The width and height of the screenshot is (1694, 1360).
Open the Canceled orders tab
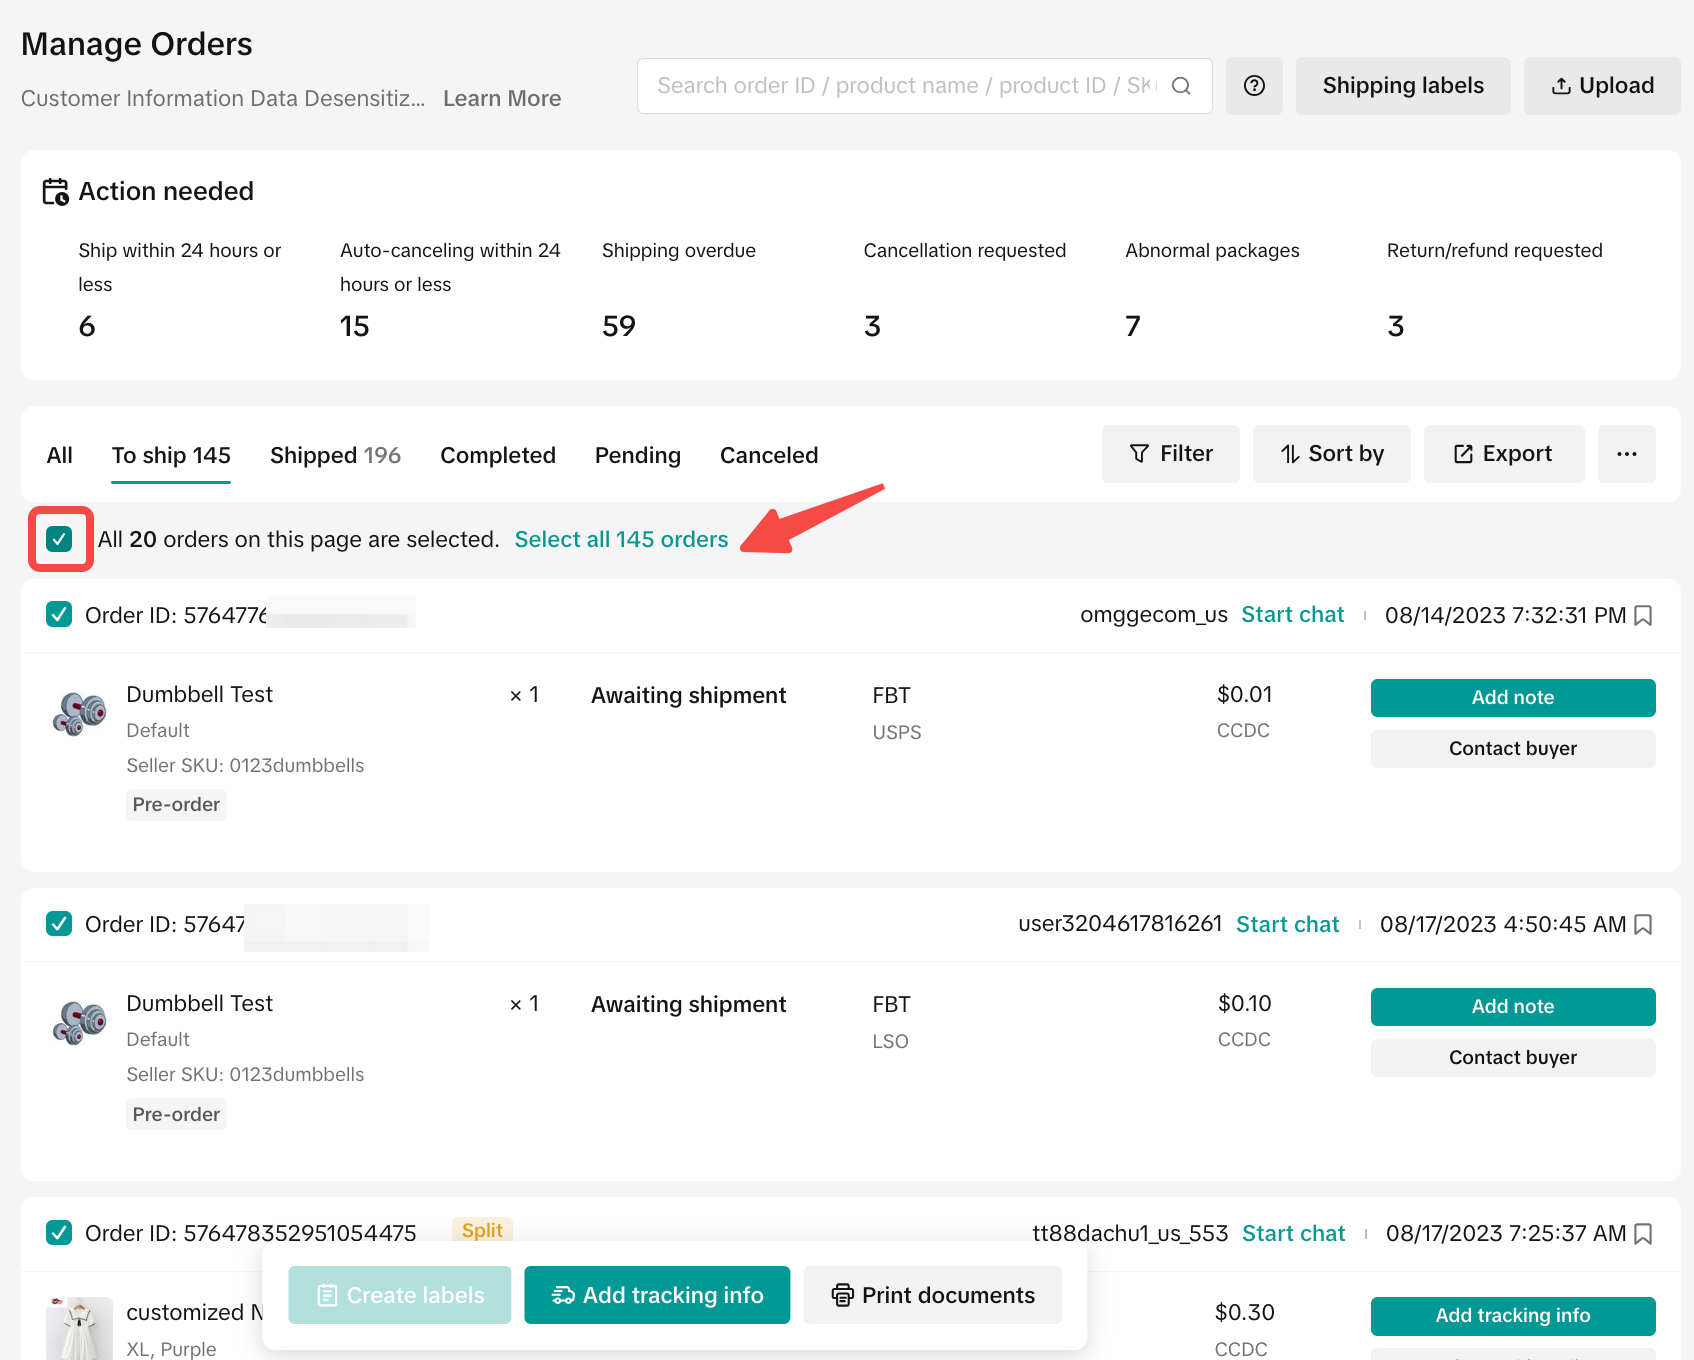point(768,455)
